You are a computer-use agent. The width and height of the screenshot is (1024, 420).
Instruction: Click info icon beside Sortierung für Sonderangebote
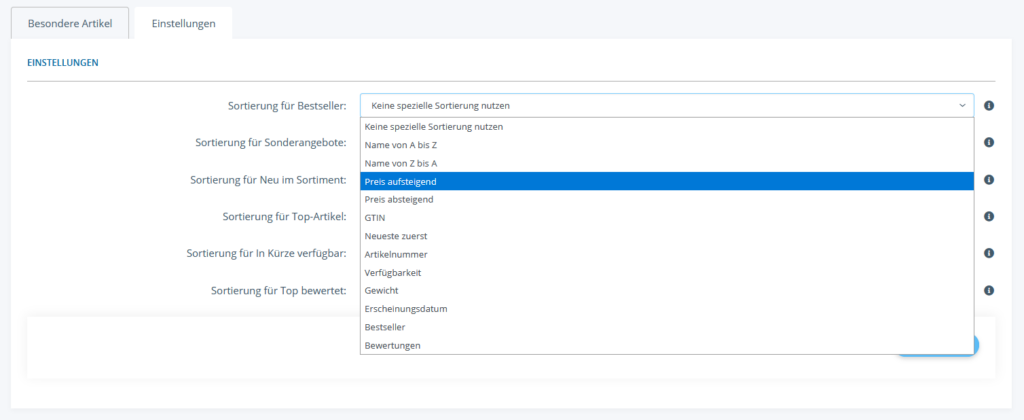989,143
